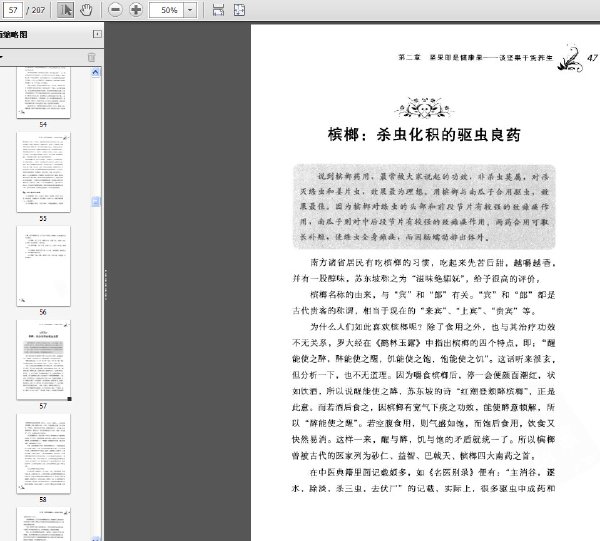Screen dimensions: 600x541
Task: Zoom in with the plus button
Action: point(135,10)
